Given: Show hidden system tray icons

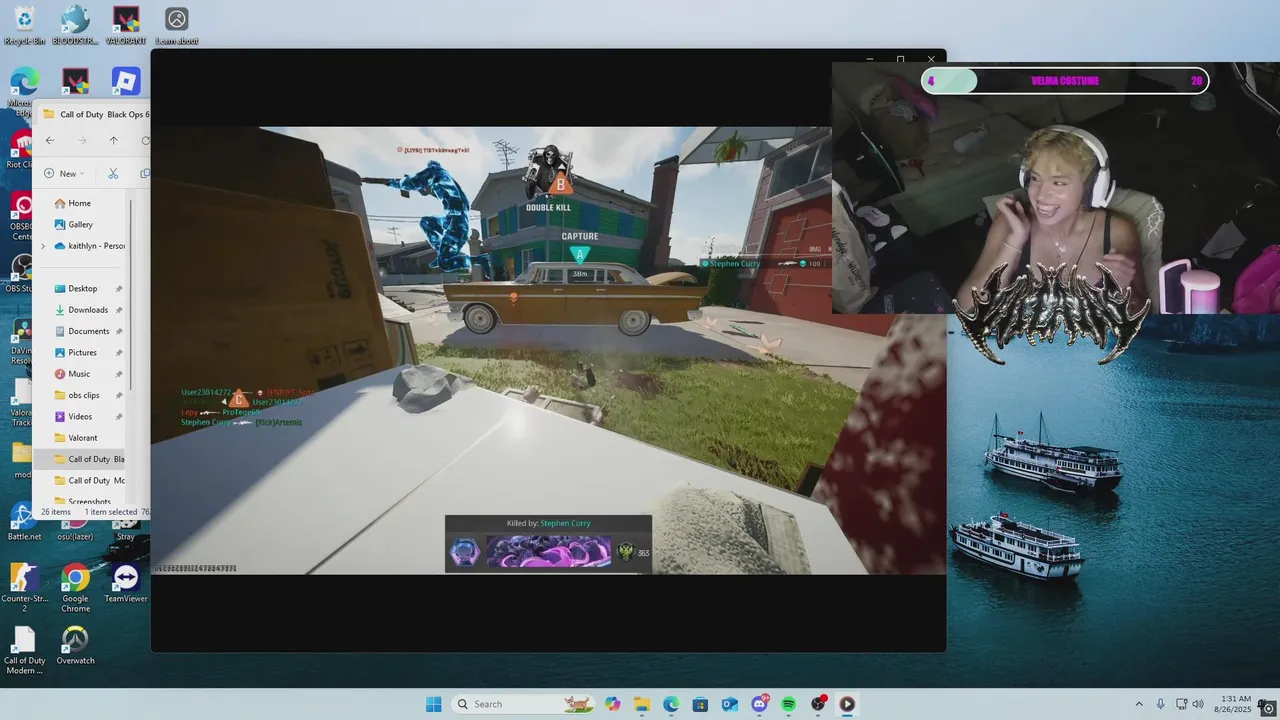Looking at the screenshot, I should tap(1138, 704).
